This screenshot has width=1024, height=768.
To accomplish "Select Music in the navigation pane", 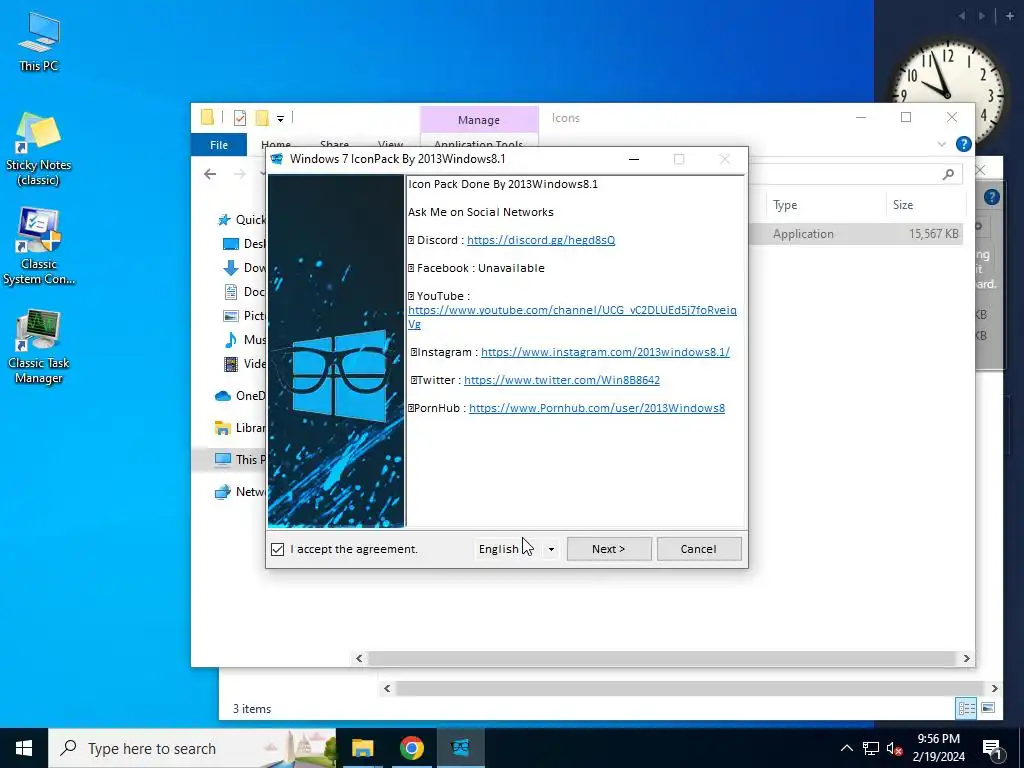I will (244, 340).
